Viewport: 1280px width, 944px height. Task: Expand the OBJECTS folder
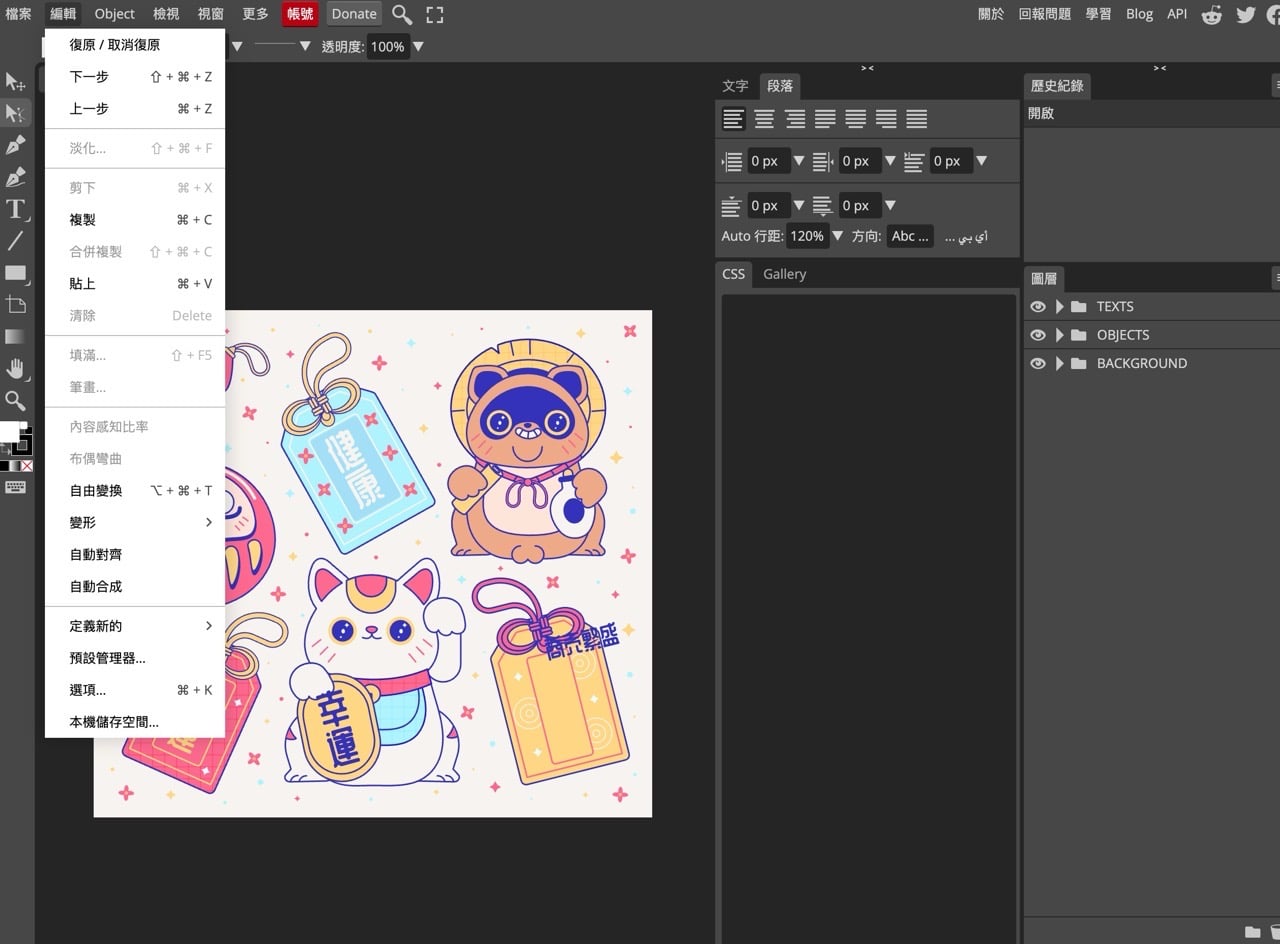click(1060, 335)
